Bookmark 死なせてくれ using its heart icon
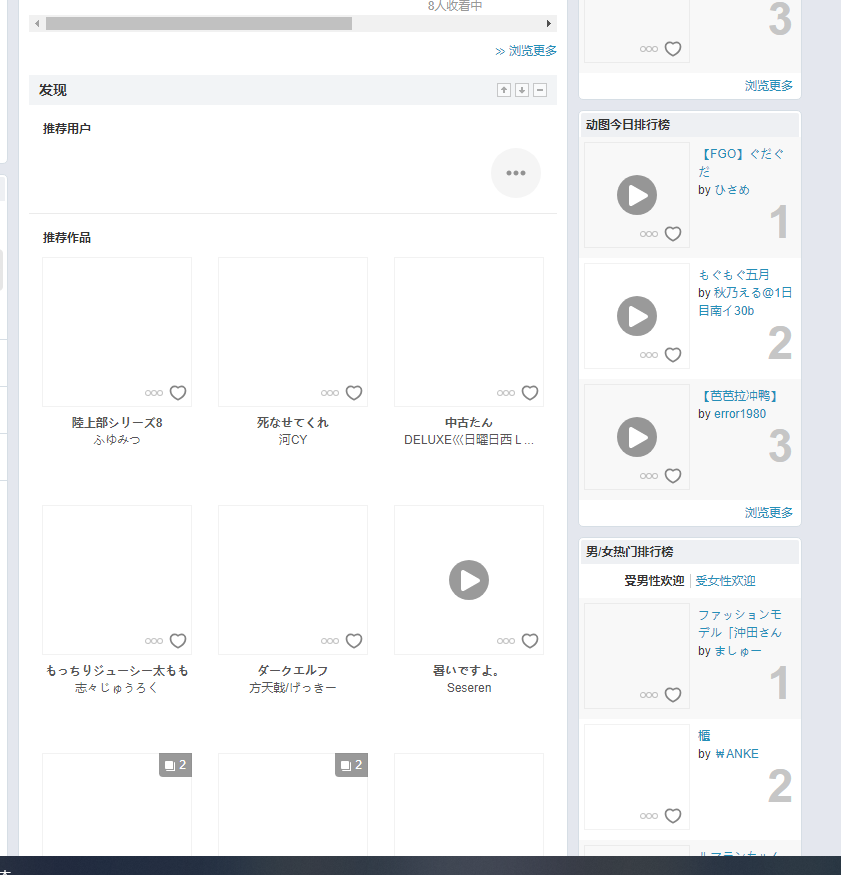This screenshot has width=841, height=875. tap(354, 393)
